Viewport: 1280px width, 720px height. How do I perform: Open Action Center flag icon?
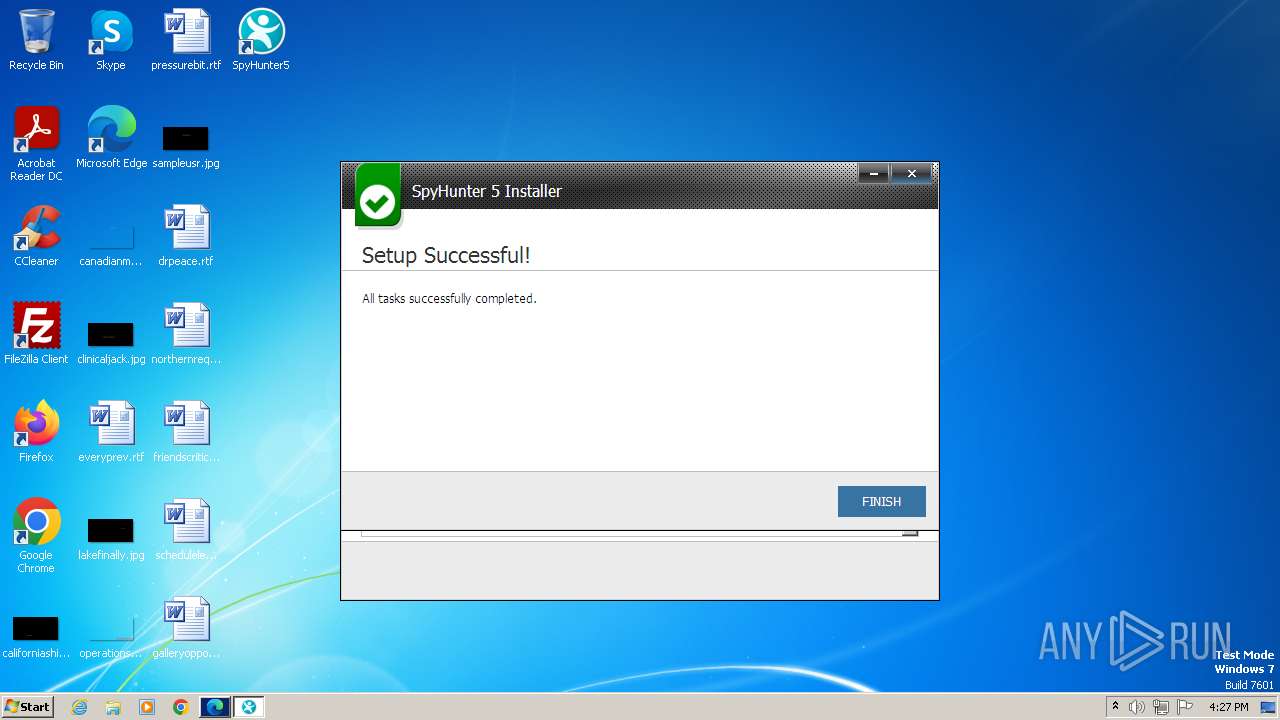(x=1185, y=707)
